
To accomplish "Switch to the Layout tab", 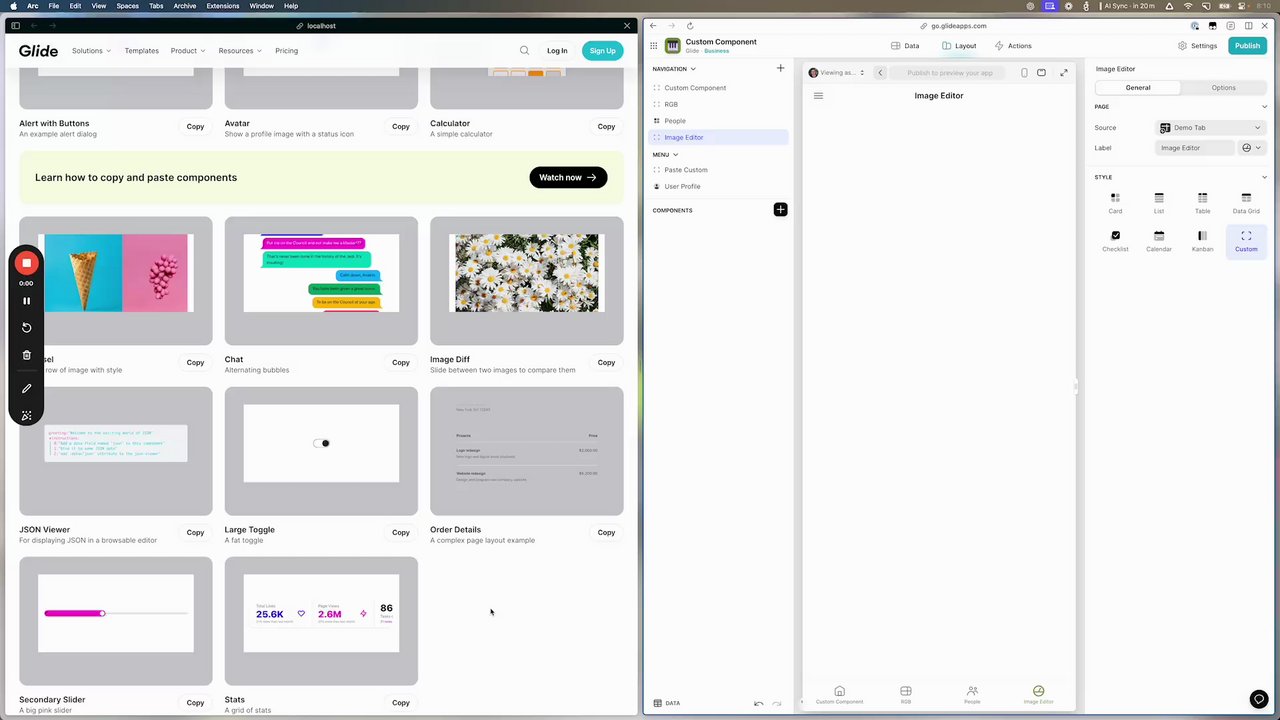I will pos(959,46).
